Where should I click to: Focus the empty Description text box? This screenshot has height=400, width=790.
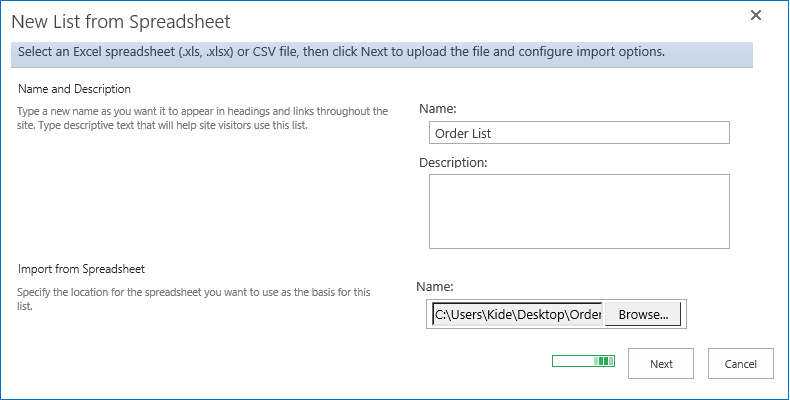[x=579, y=211]
